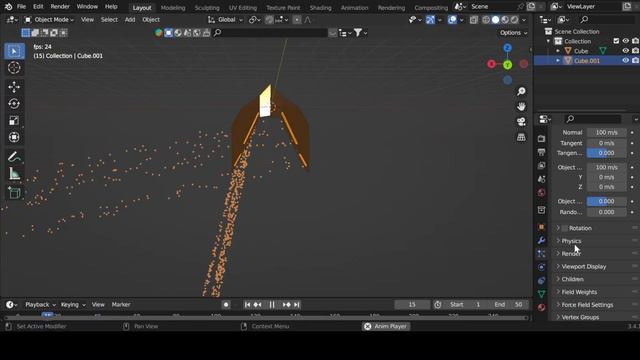Toggle Collection visibility eye icon
Screen dimensions: 640x360
[625, 41]
